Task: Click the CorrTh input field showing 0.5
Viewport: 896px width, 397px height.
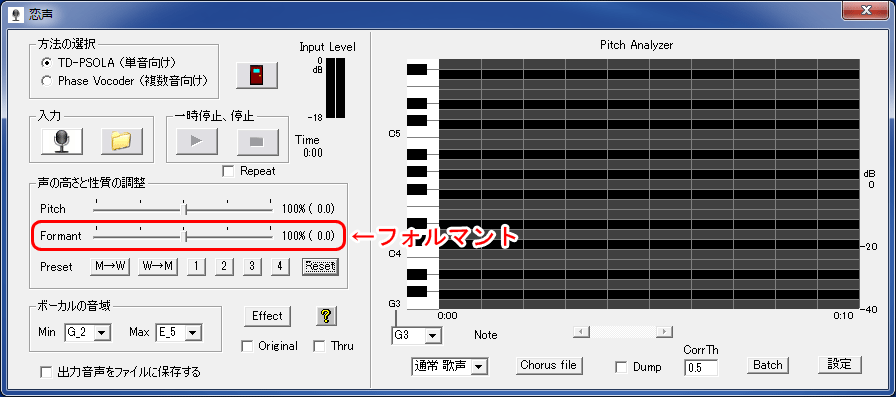Action: point(701,367)
